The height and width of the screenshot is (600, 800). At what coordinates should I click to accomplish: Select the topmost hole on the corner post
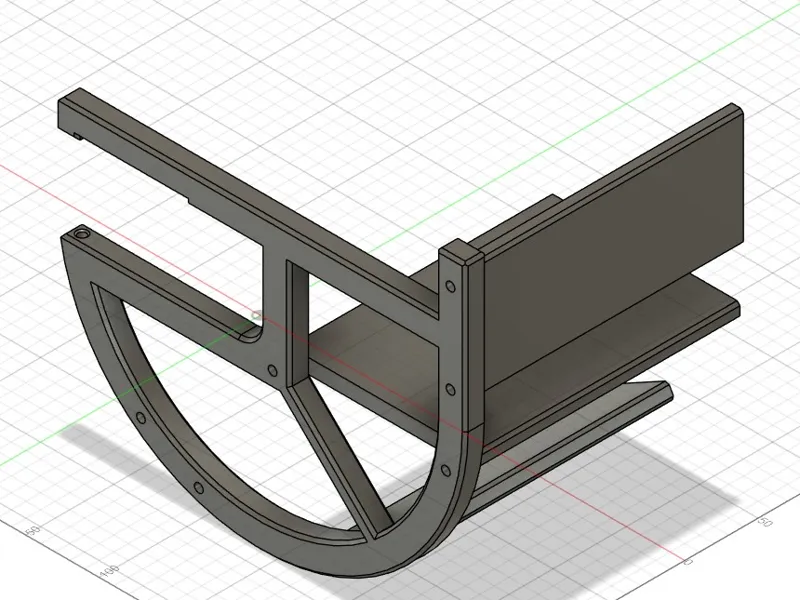[451, 287]
